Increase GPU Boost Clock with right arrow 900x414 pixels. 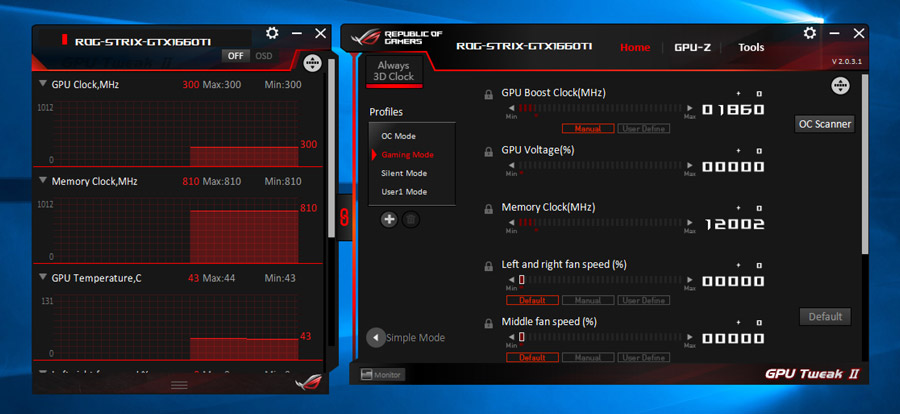click(689, 108)
